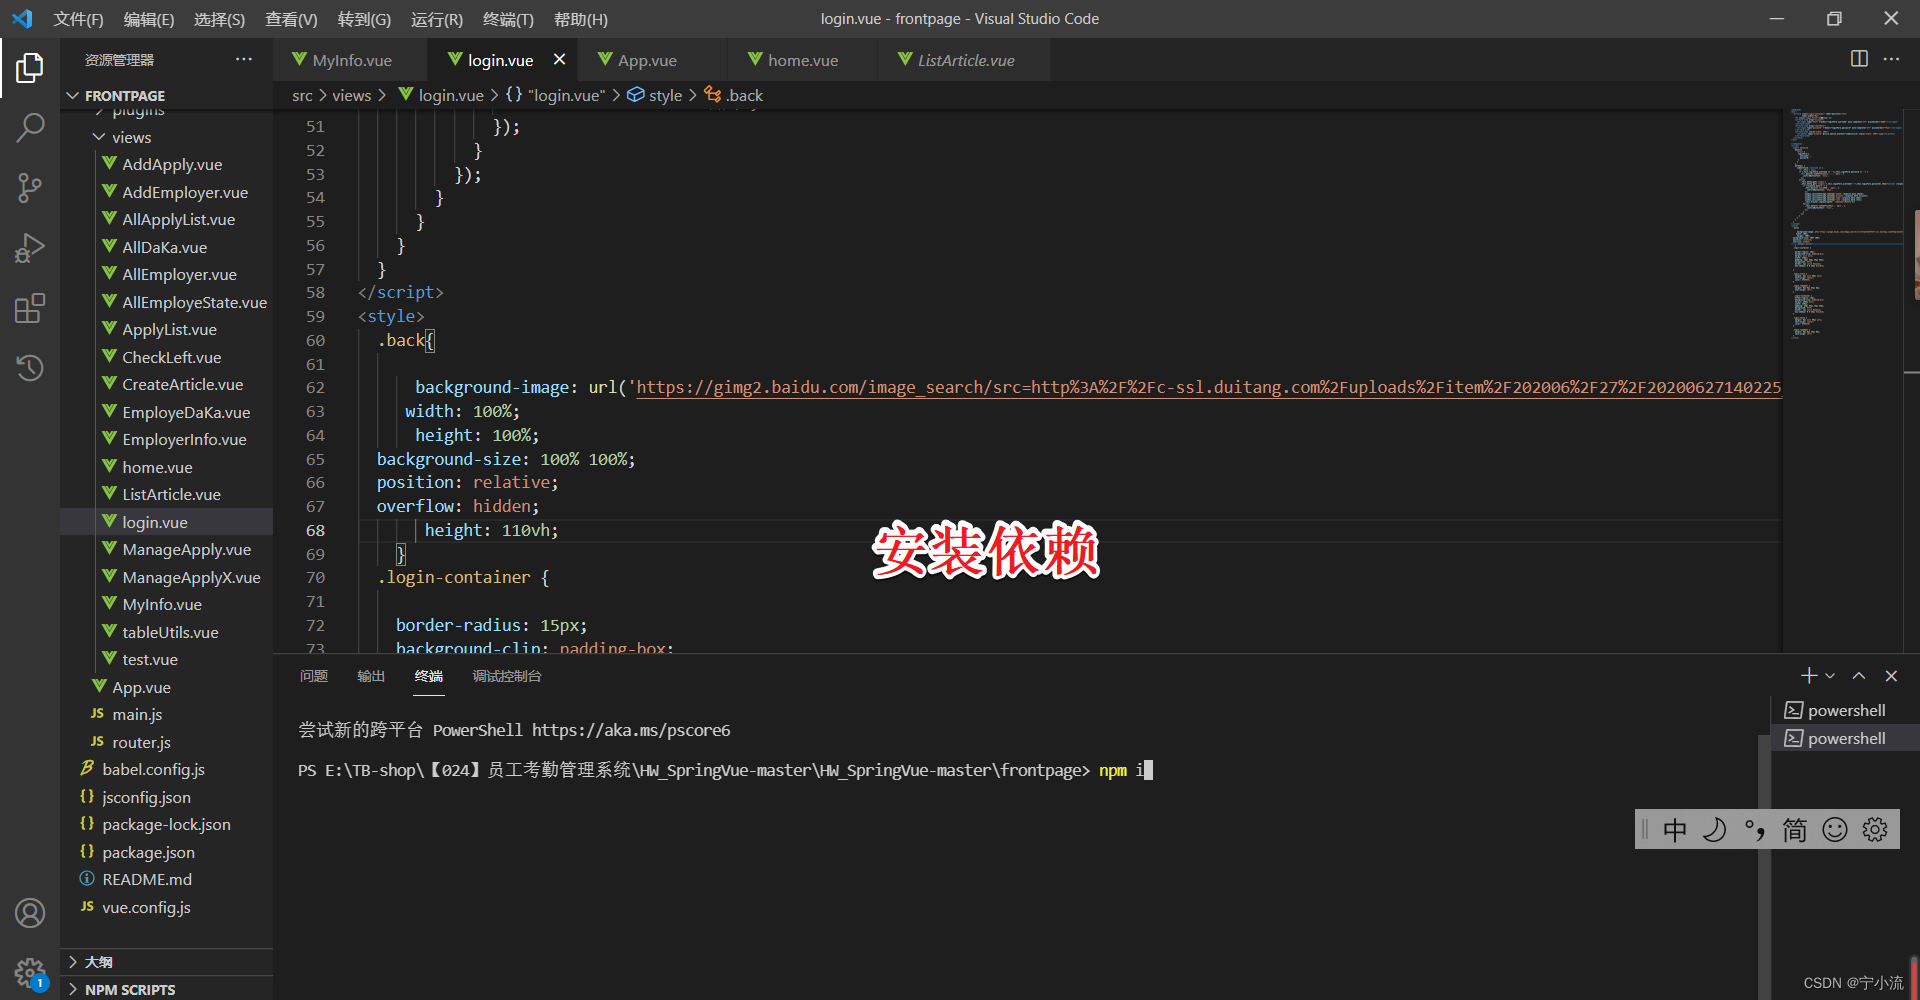Split the editor using the split icon
The image size is (1920, 1000).
pyautogui.click(x=1859, y=59)
